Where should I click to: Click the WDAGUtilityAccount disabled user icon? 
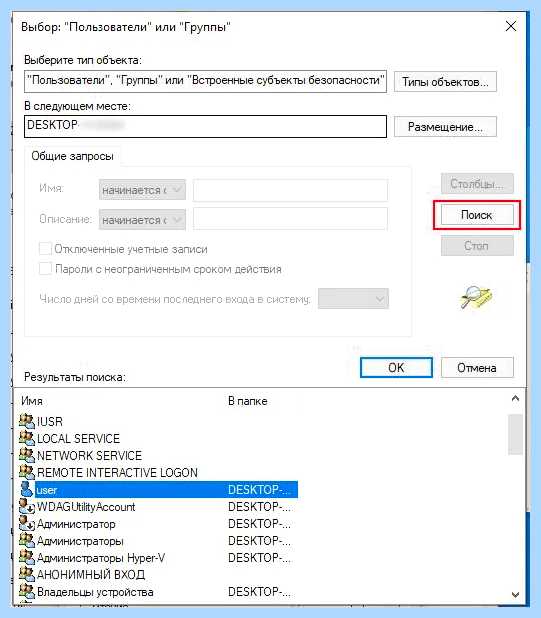point(27,506)
